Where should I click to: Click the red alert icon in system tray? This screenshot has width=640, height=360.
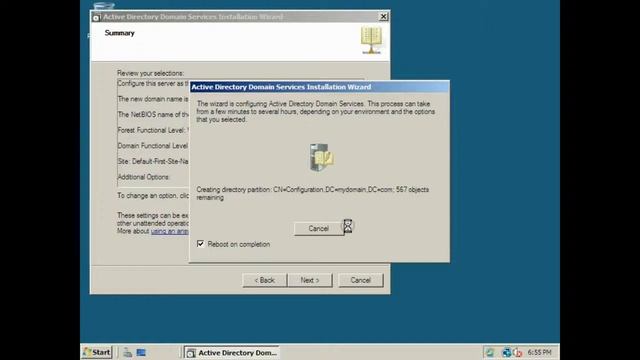click(518, 352)
